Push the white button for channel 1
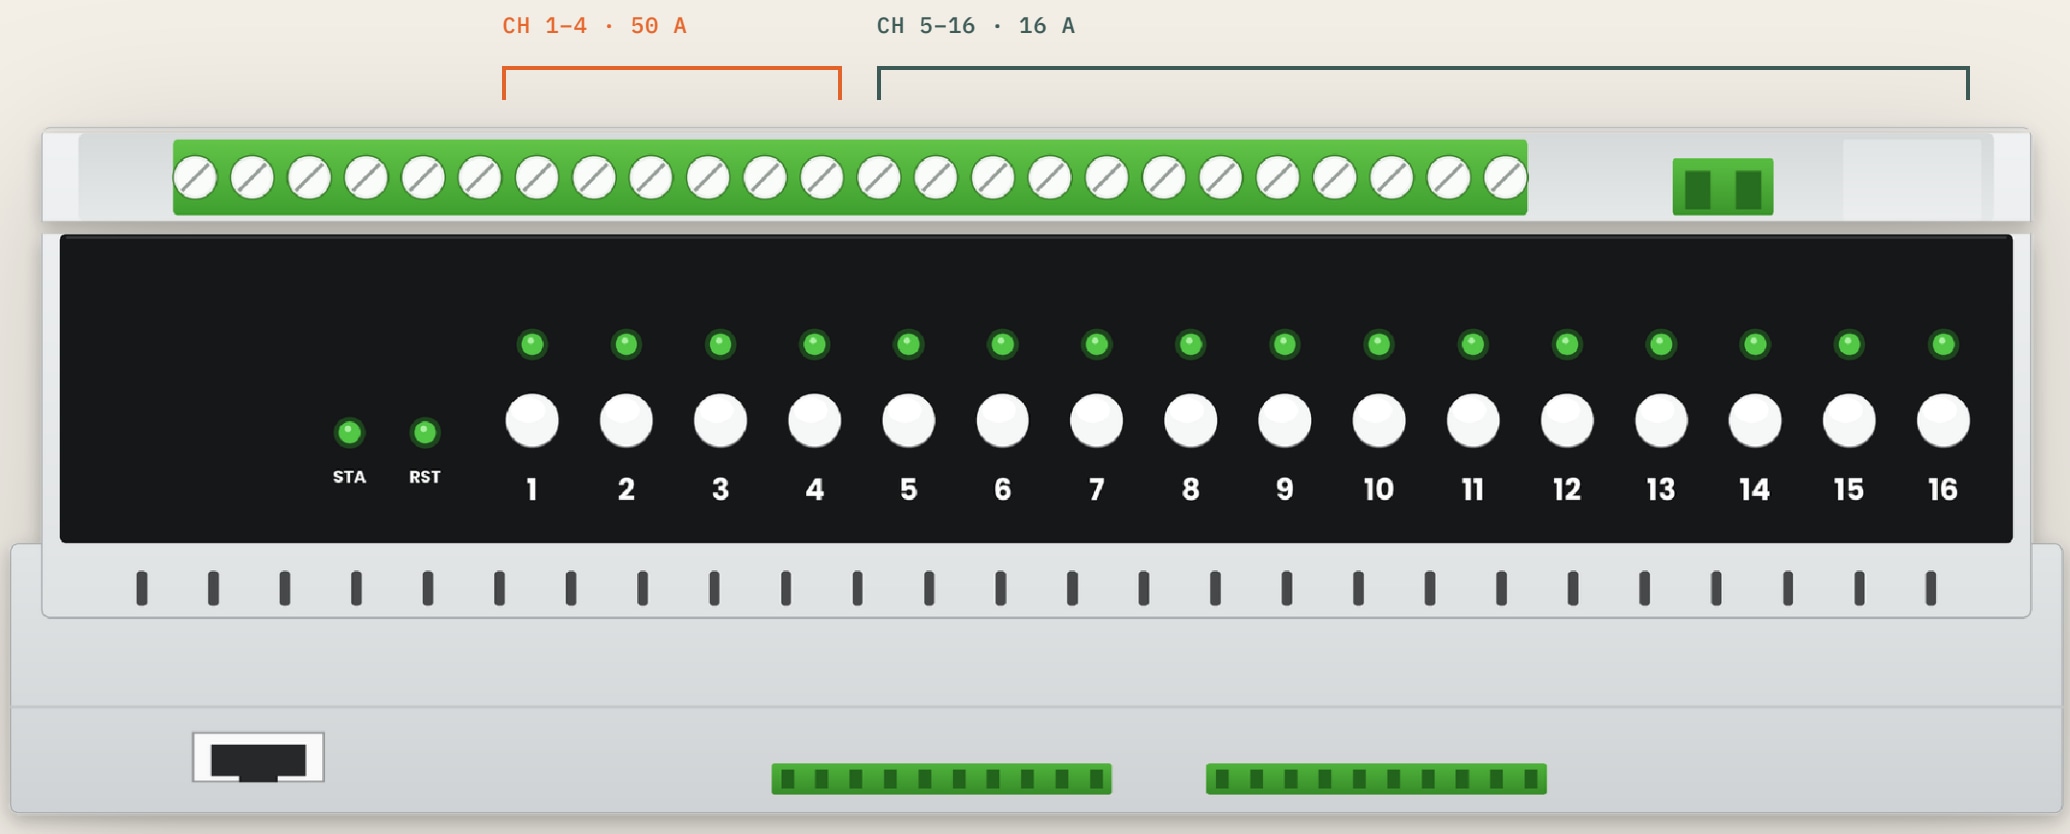The image size is (2070, 834). (532, 420)
